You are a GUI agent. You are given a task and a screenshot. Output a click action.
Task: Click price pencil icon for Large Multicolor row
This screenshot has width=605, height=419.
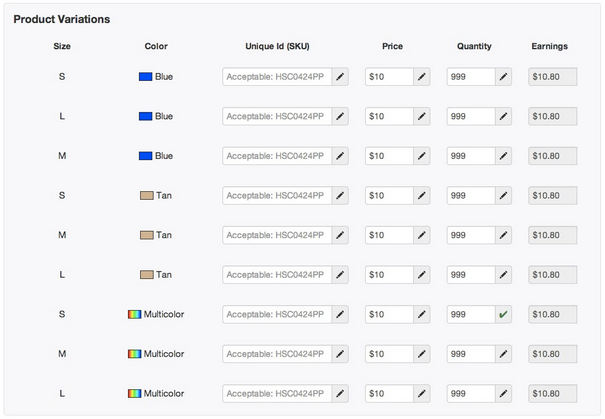click(x=421, y=394)
